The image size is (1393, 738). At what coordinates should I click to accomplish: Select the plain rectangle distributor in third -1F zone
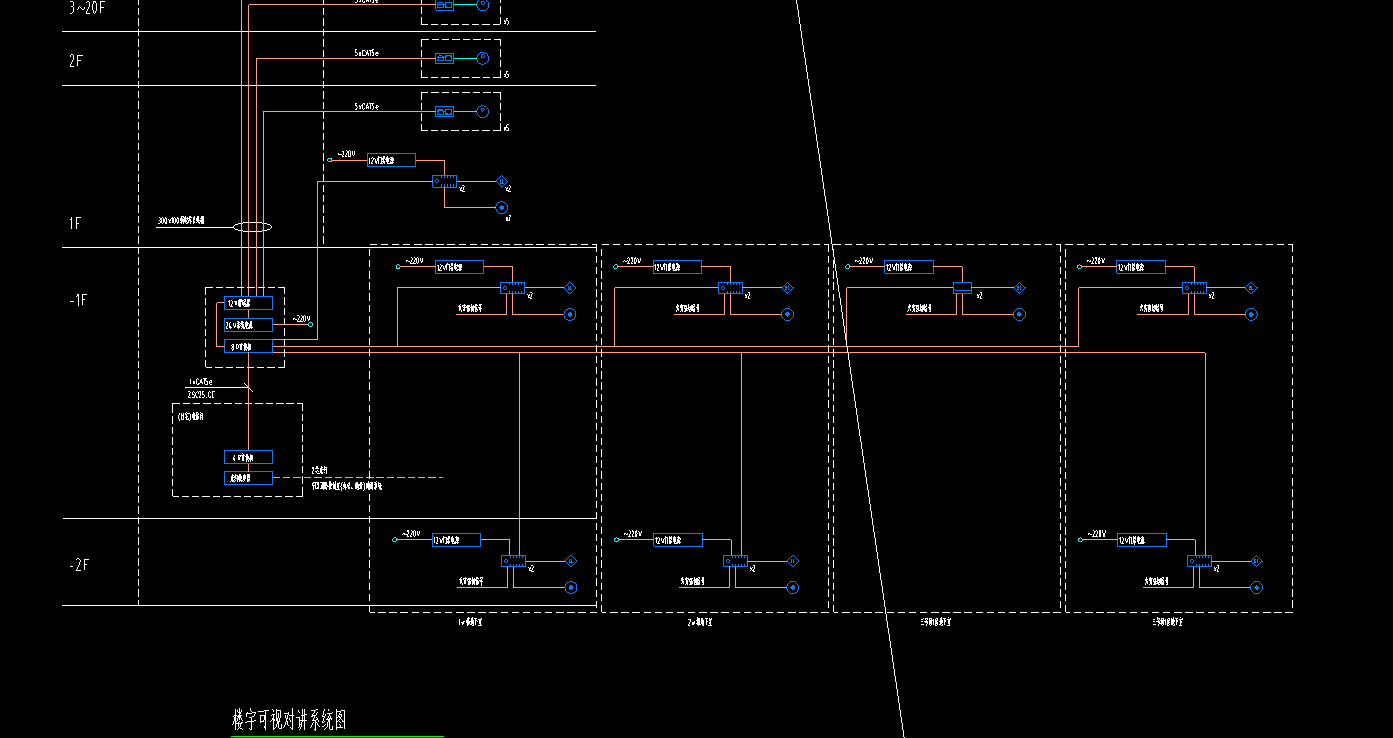click(x=962, y=288)
